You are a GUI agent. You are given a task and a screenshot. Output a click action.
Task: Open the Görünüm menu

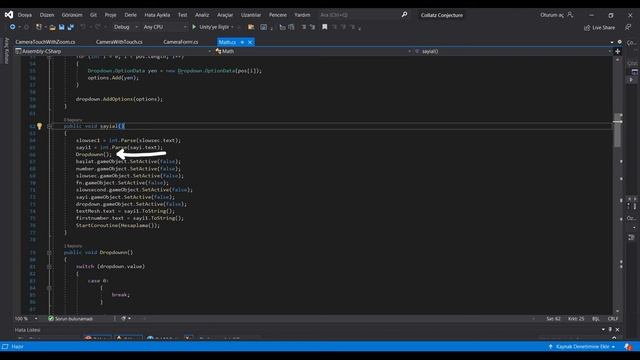pos(72,15)
